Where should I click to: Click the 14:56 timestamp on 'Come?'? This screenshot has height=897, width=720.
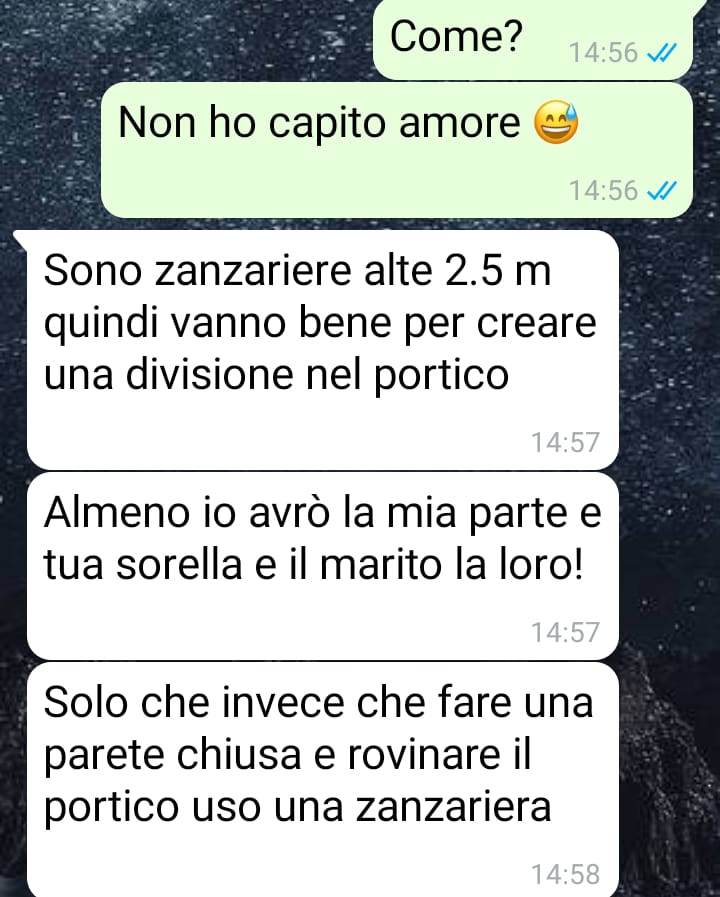pyautogui.click(x=603, y=53)
